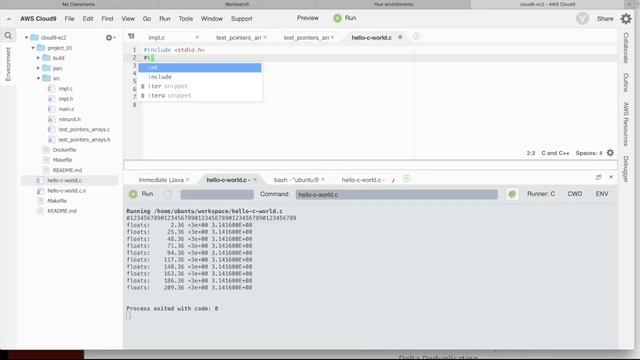
Task: Collapse the cloud9-ec2 root folder
Action: (27, 38)
